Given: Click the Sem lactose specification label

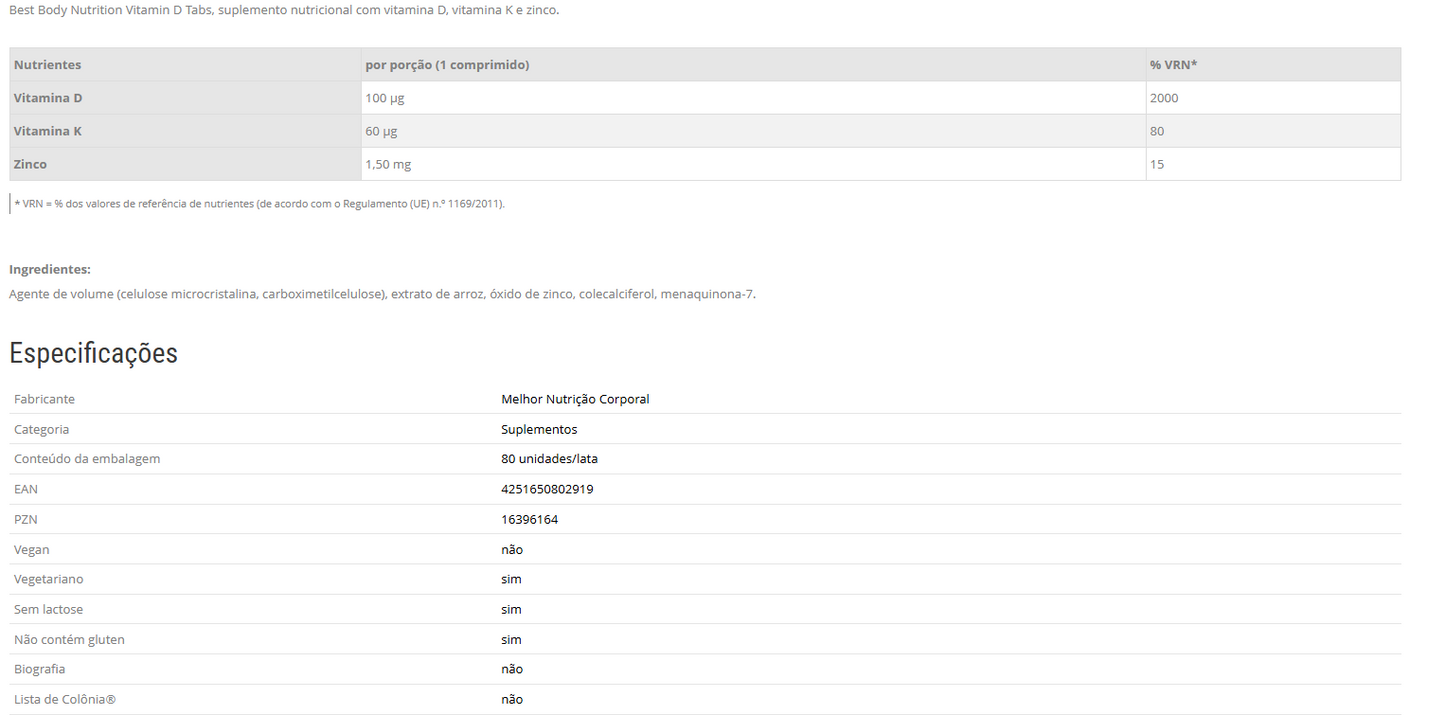Looking at the screenshot, I should pos(48,609).
